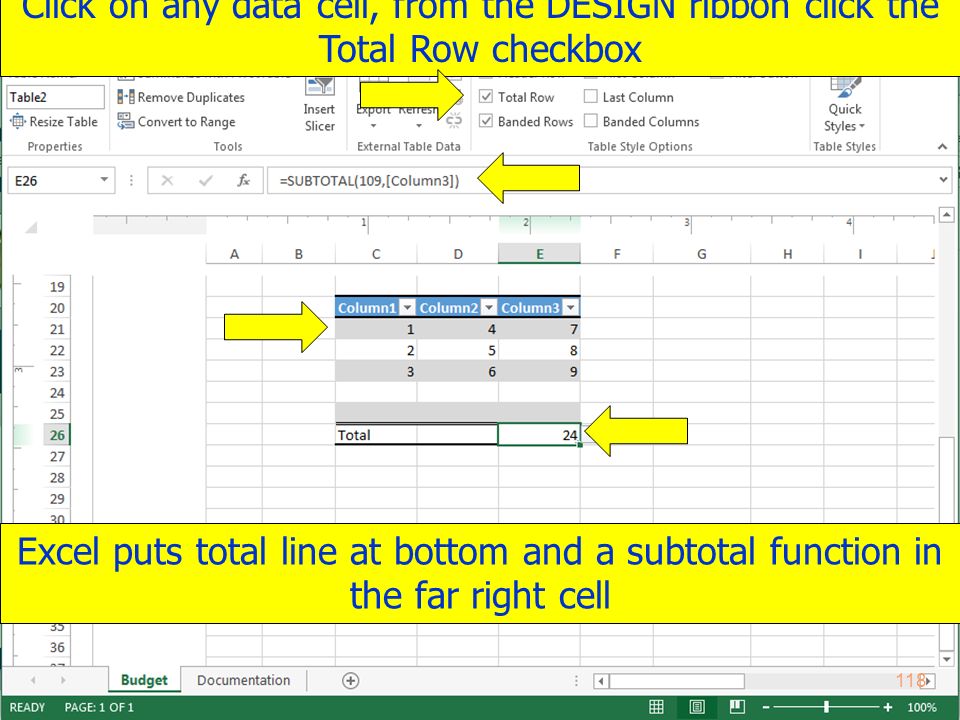This screenshot has height=720, width=960.
Task: Adjust the zoom slider handle
Action: coord(826,708)
